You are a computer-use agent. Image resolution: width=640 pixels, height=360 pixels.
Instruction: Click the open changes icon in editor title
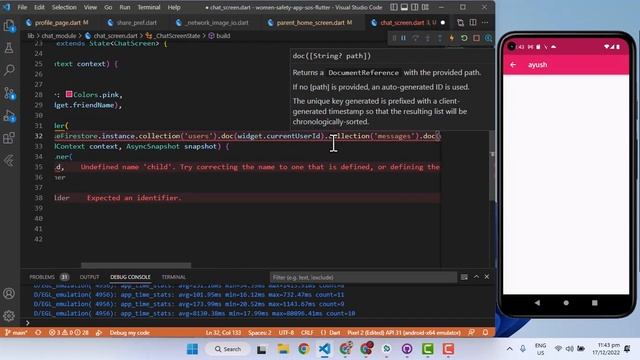[460, 22]
